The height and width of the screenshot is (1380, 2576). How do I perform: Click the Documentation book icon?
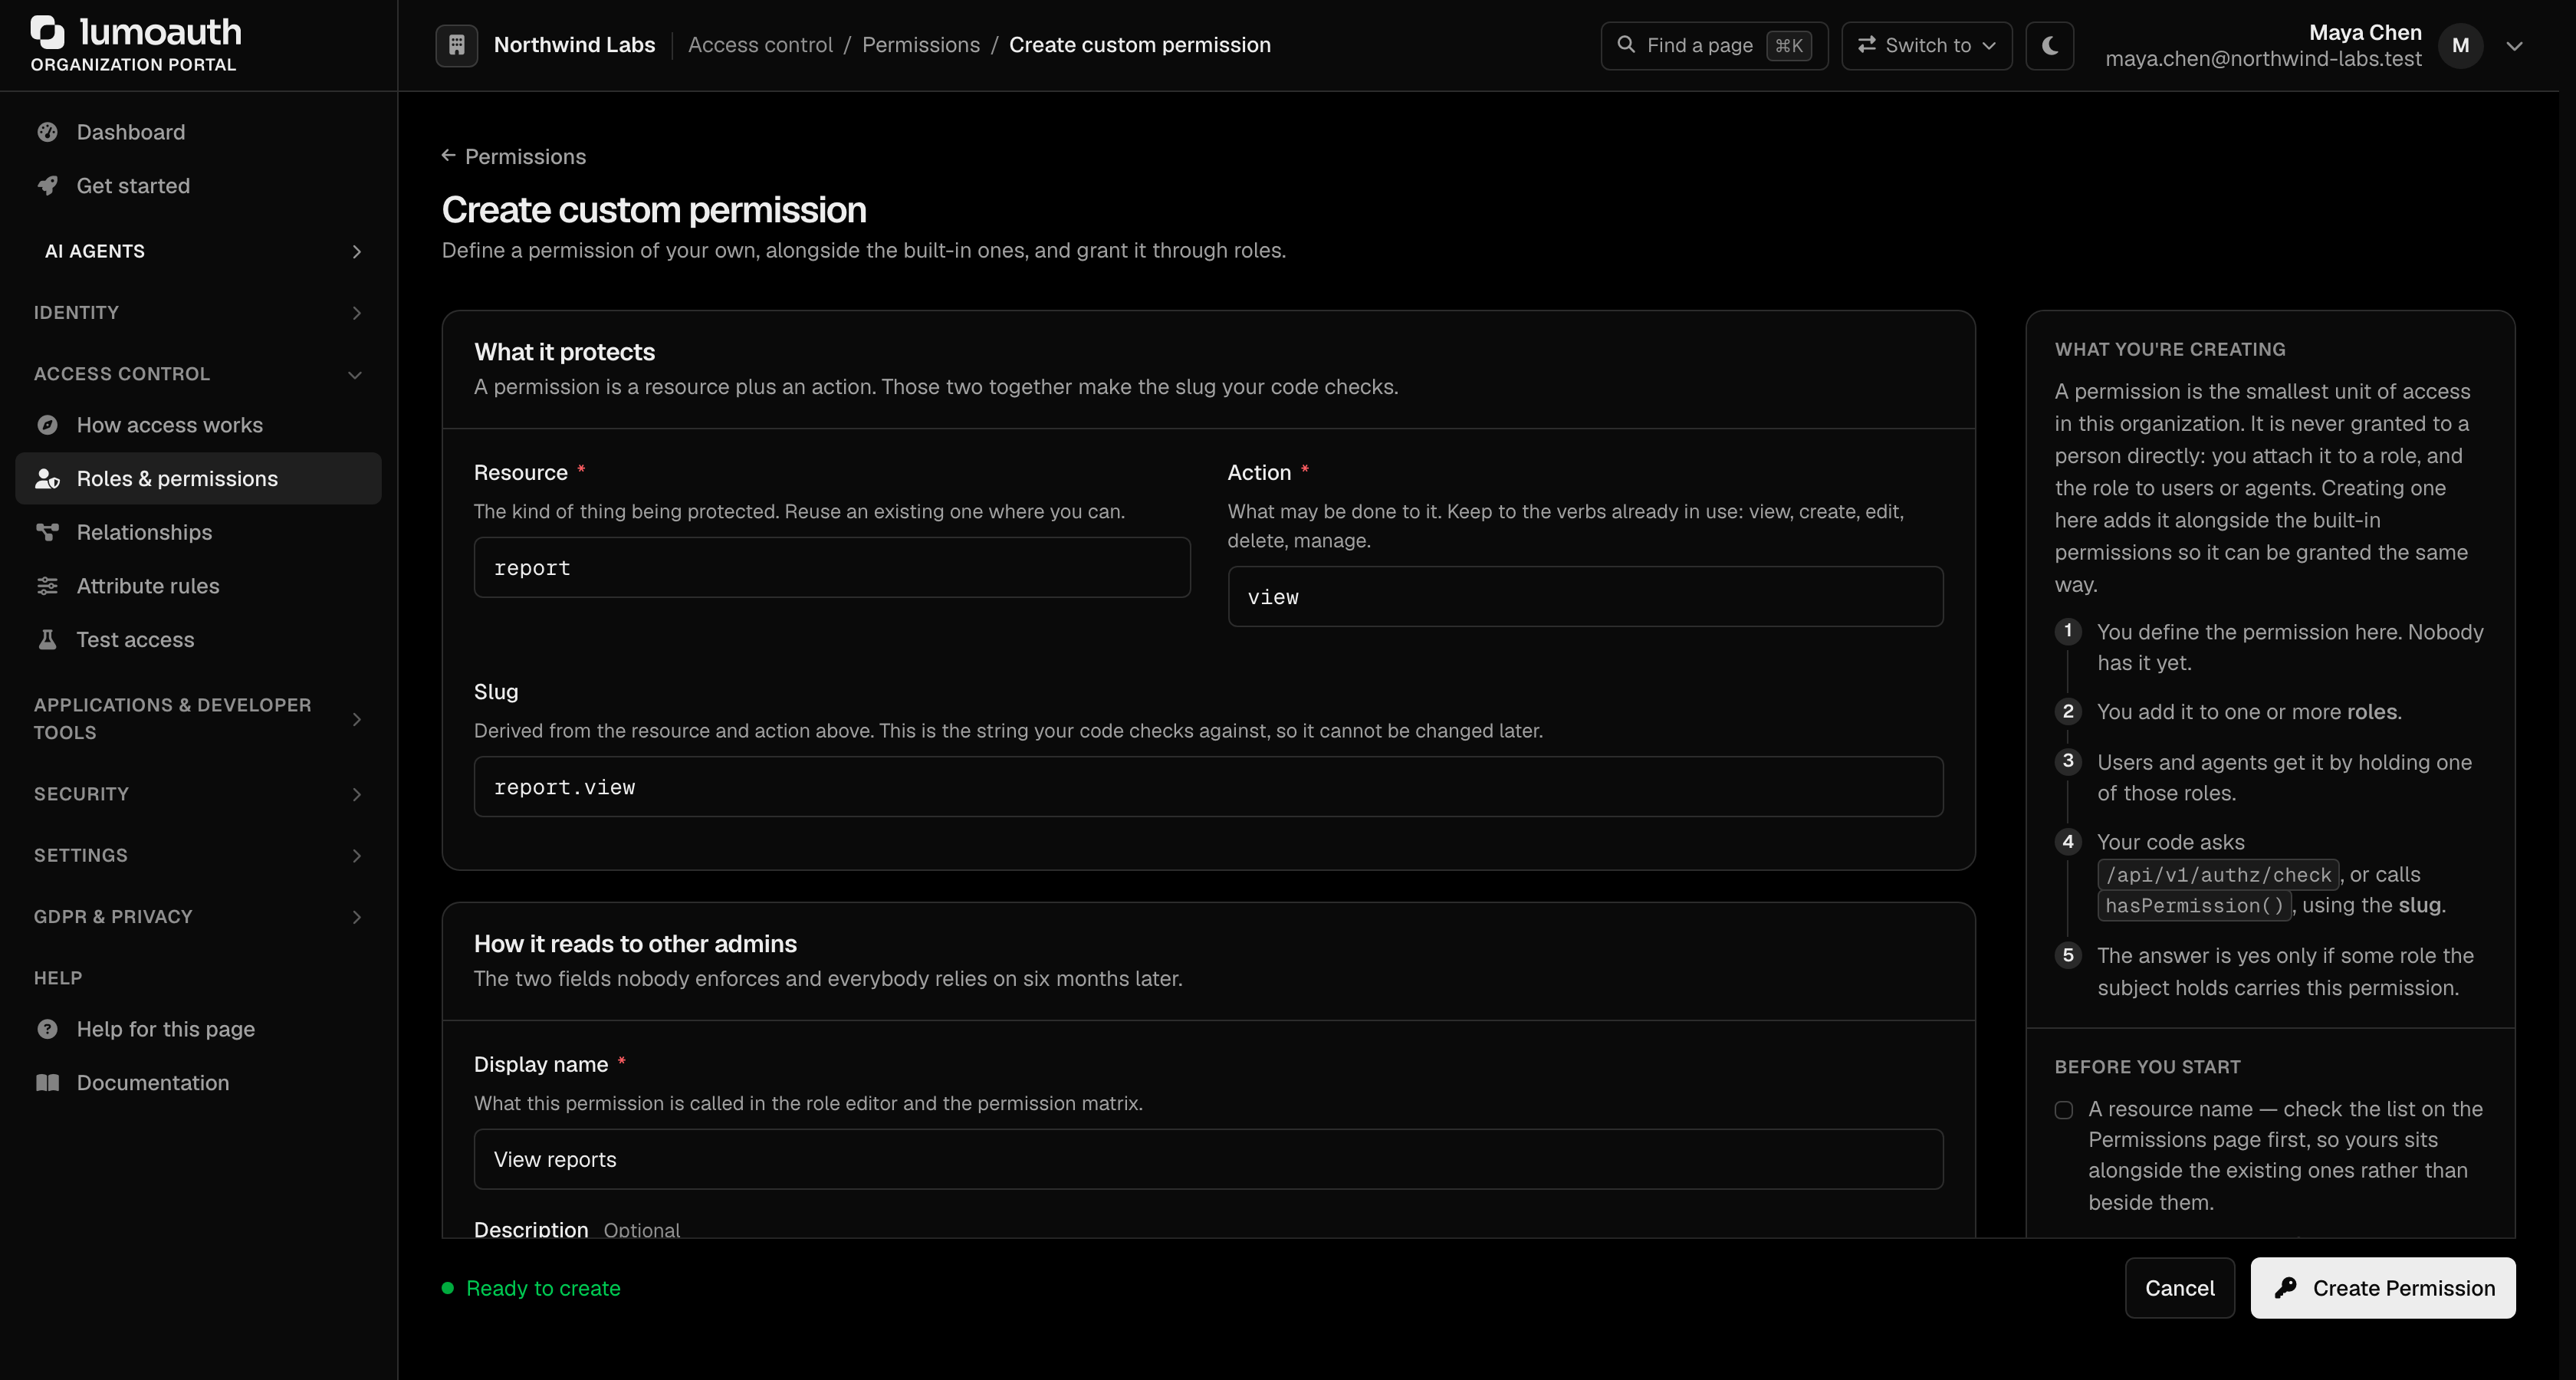pyautogui.click(x=47, y=1083)
